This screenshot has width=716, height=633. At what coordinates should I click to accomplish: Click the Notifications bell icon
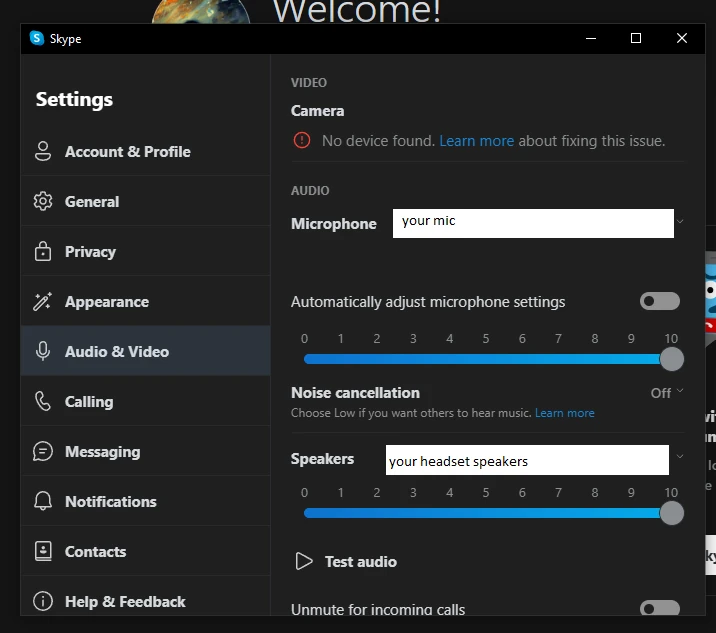pyautogui.click(x=43, y=501)
